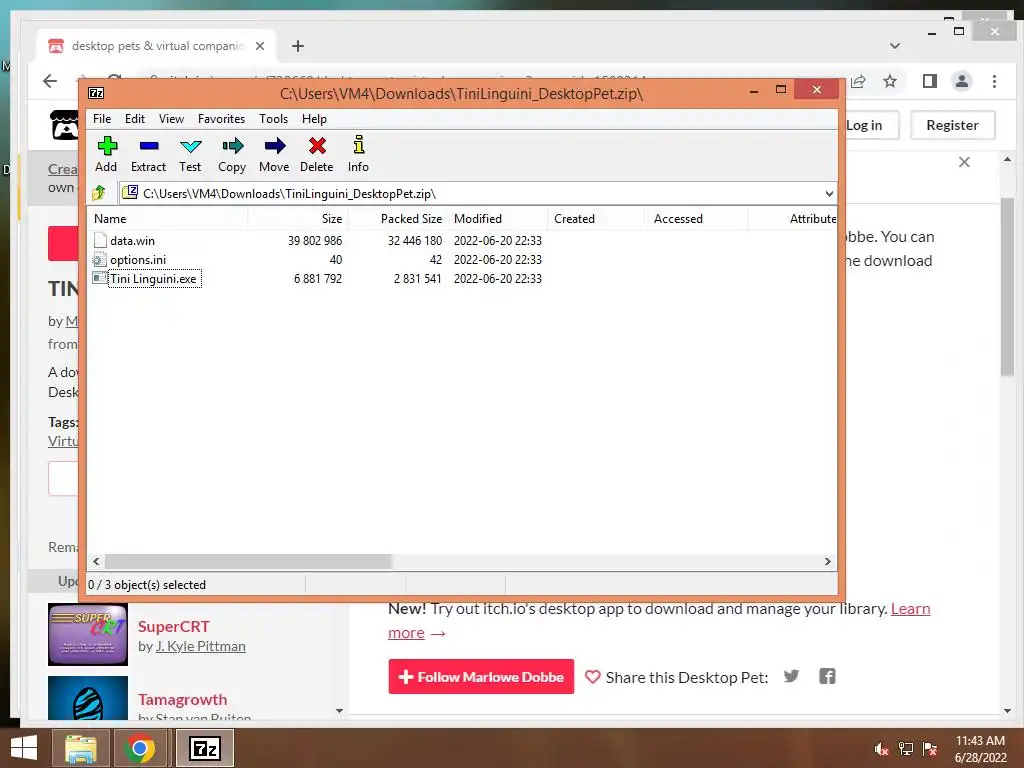Click the Copy toolbar icon
This screenshot has width=1024, height=768.
[232, 146]
